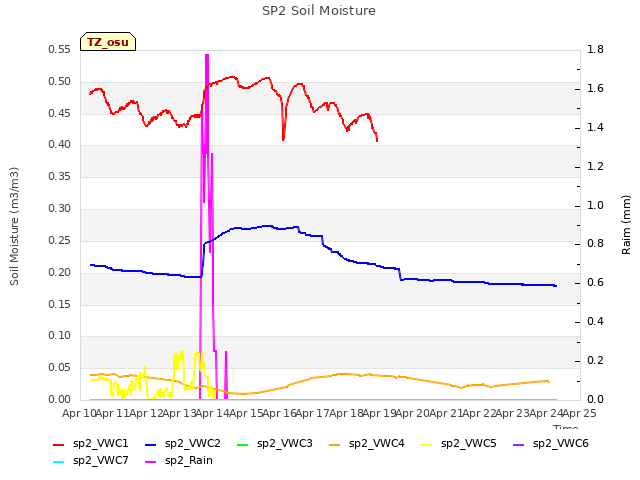This screenshot has height=480, width=640.
Task: Toggle sp2_VWC6 legend entry
Action: click(x=551, y=444)
